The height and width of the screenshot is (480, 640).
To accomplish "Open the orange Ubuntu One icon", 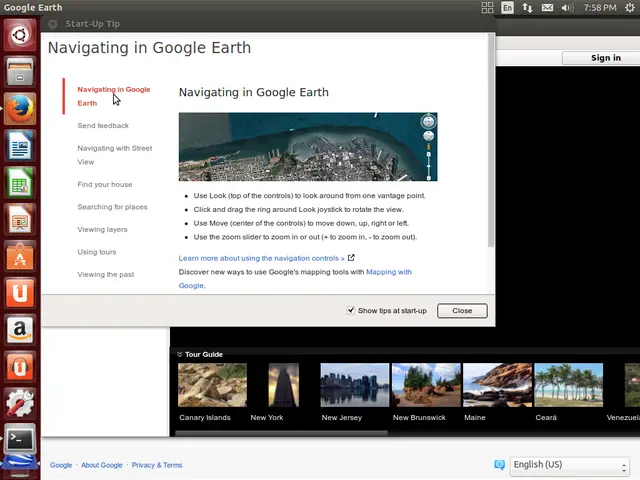I will click(x=20, y=293).
